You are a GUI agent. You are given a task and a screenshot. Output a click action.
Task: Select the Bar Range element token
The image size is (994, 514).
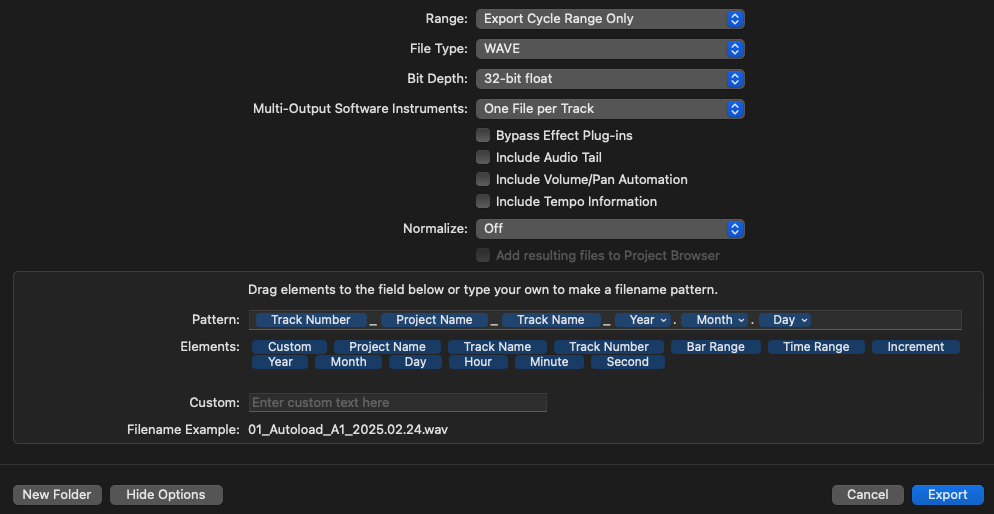715,347
